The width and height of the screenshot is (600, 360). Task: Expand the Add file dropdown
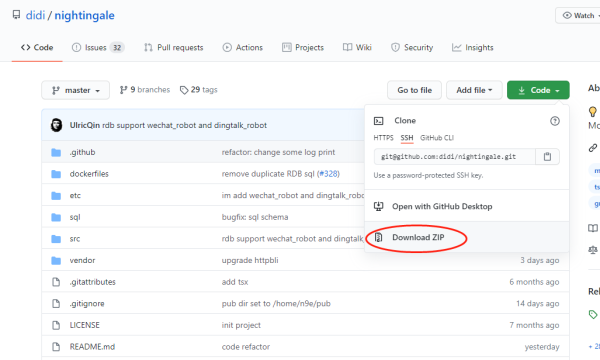tap(474, 90)
